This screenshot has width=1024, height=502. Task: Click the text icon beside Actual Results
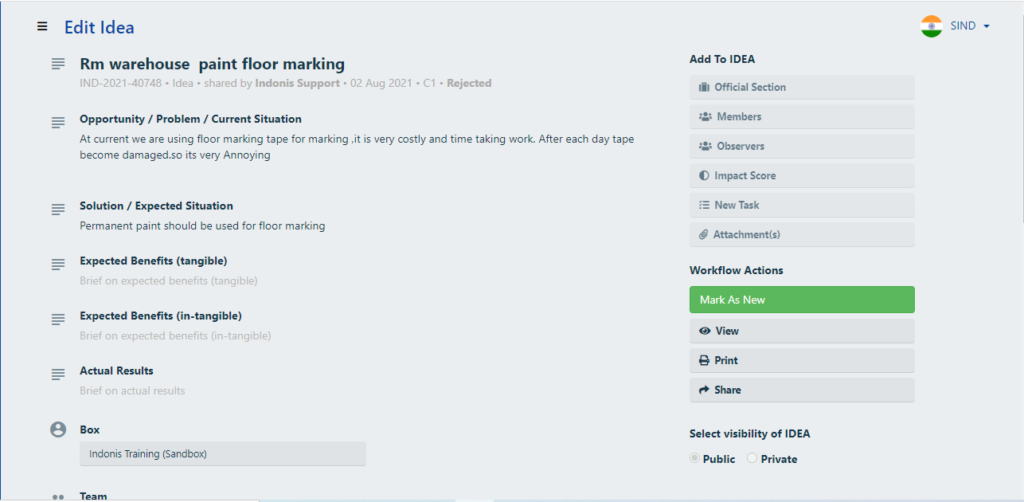[x=58, y=374]
